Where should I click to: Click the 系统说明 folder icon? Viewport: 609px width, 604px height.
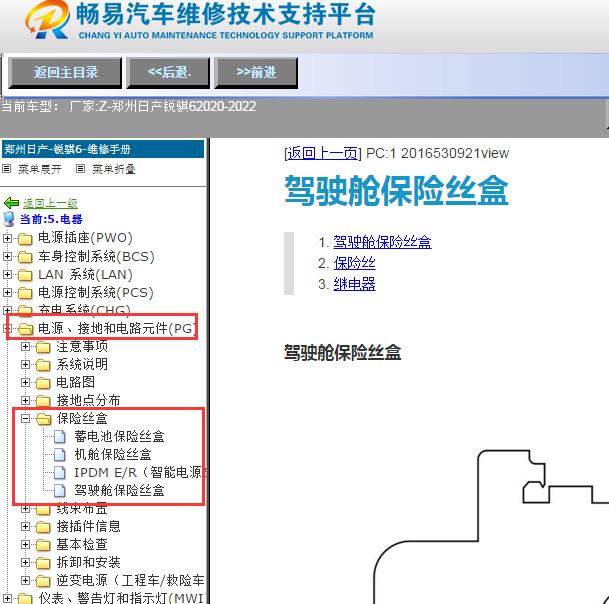coord(44,365)
